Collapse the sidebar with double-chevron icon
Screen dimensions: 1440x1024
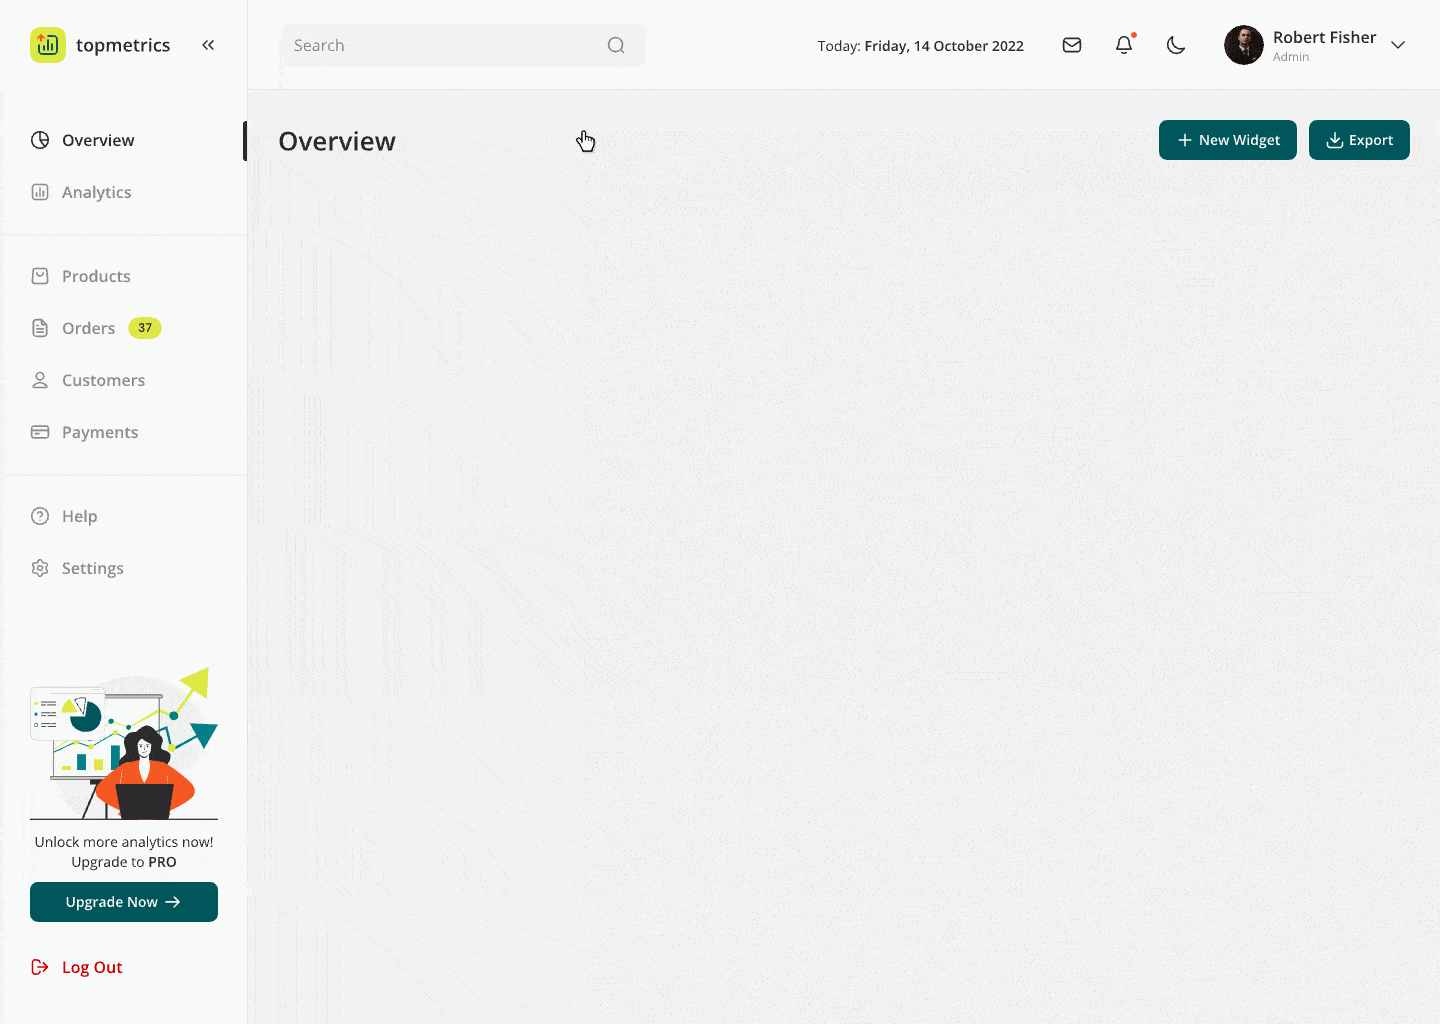click(208, 45)
